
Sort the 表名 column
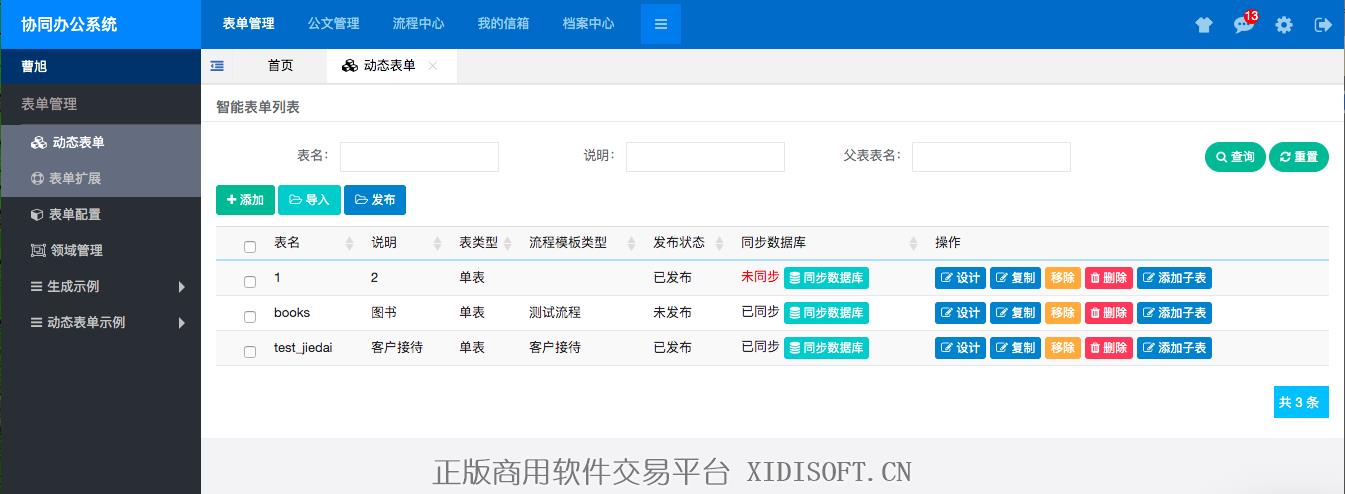coord(349,243)
